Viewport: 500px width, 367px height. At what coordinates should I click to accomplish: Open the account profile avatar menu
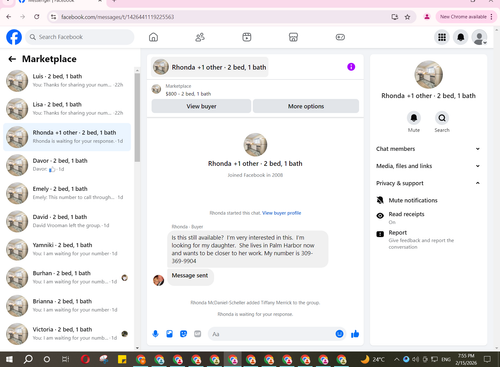[x=479, y=37]
